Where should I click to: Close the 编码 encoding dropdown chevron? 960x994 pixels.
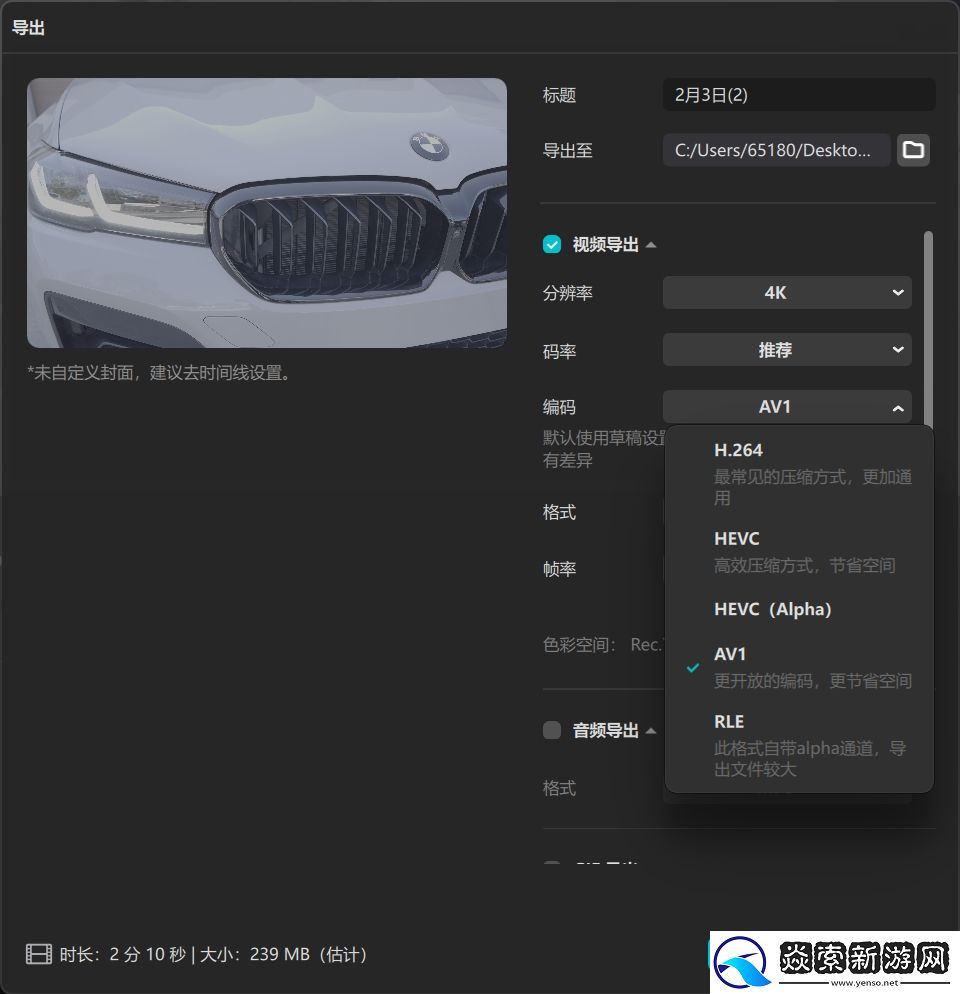[899, 407]
